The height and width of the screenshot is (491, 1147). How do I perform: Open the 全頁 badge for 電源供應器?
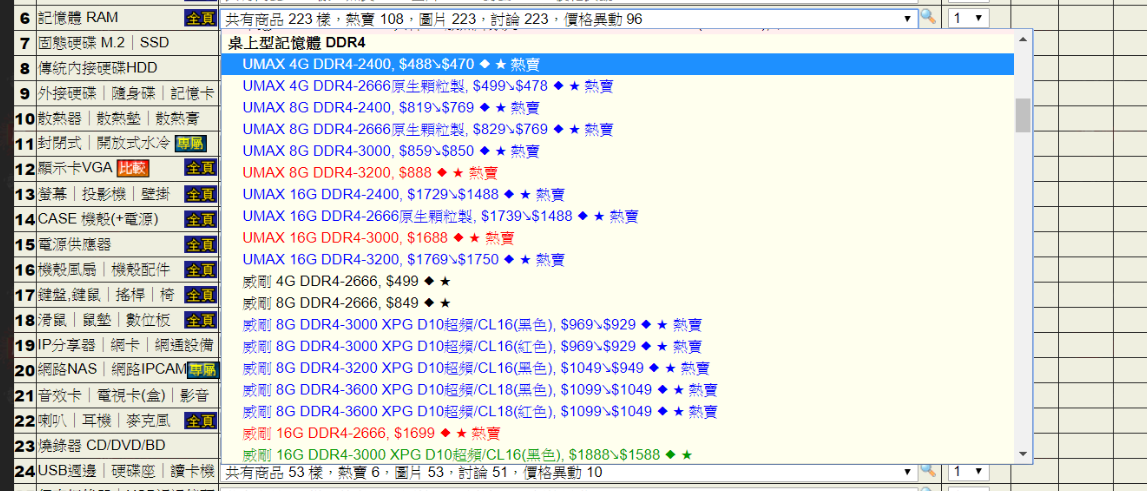click(200, 244)
